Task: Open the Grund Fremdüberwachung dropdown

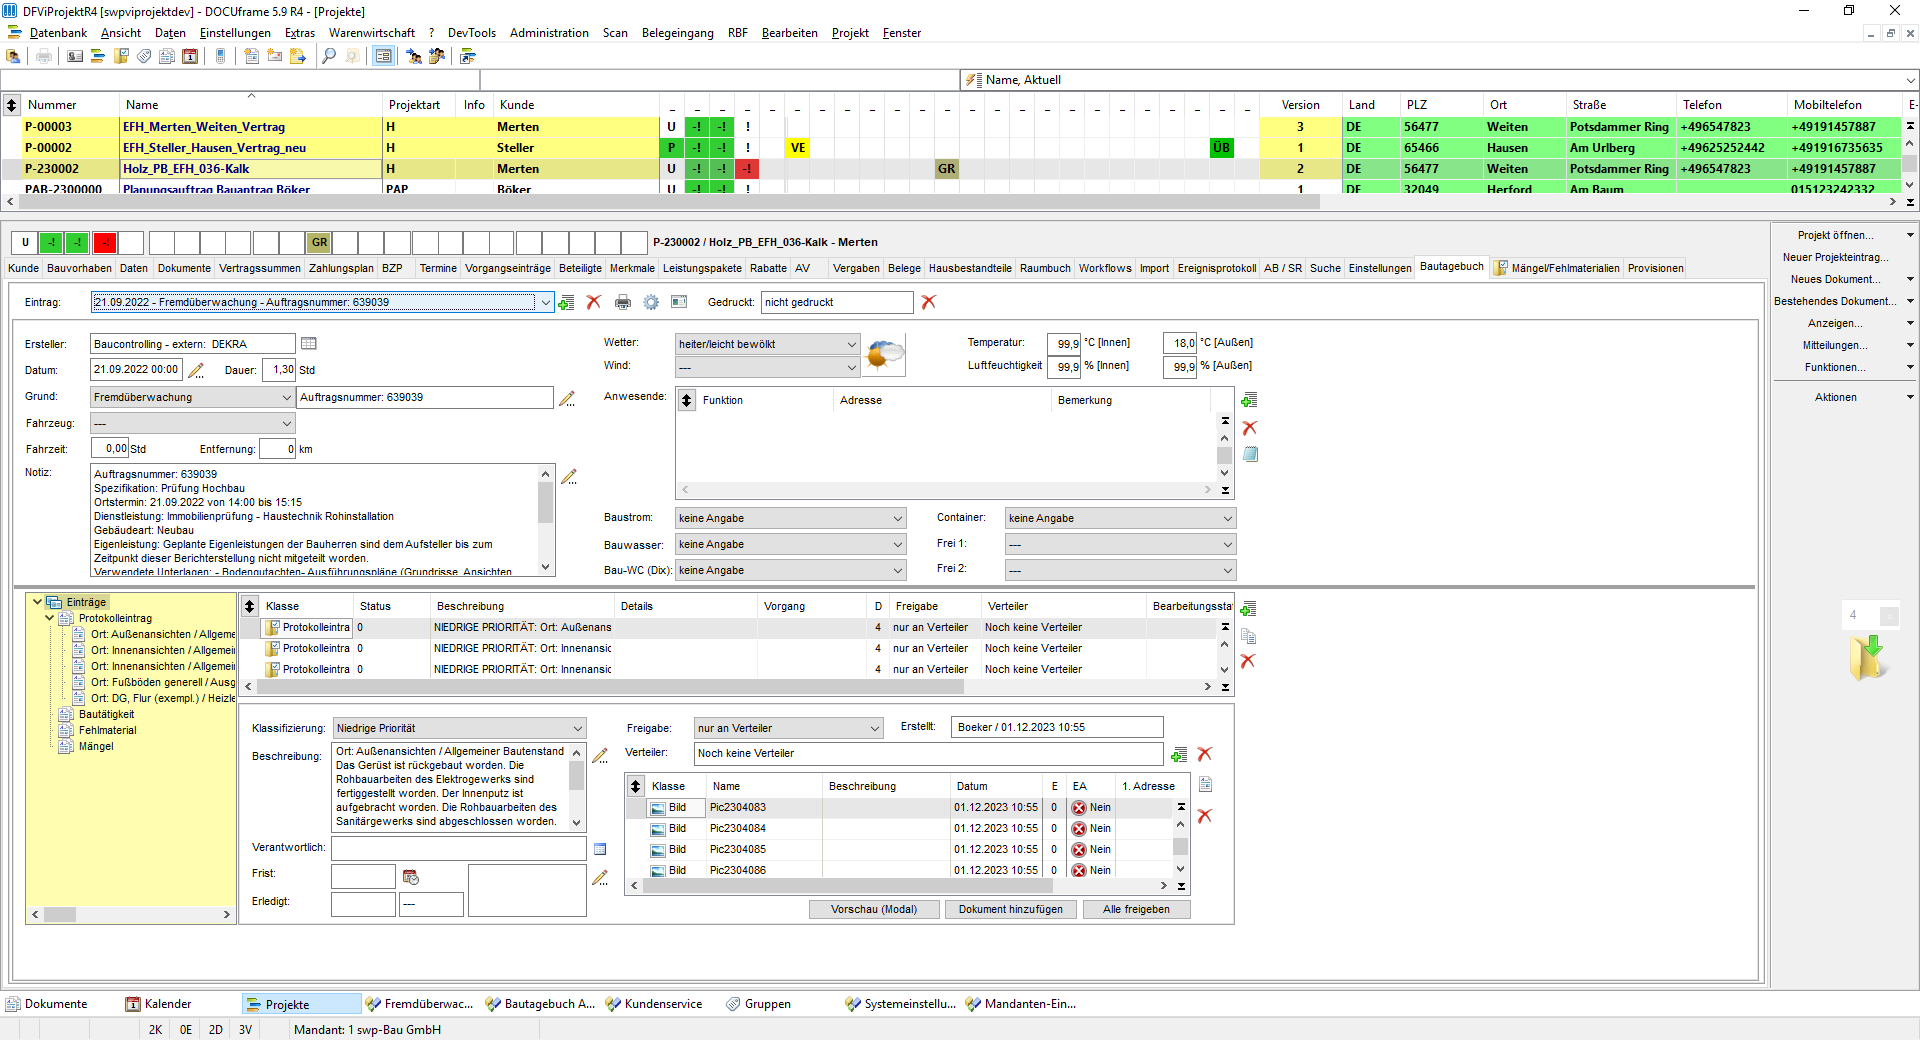Action: 286,397
